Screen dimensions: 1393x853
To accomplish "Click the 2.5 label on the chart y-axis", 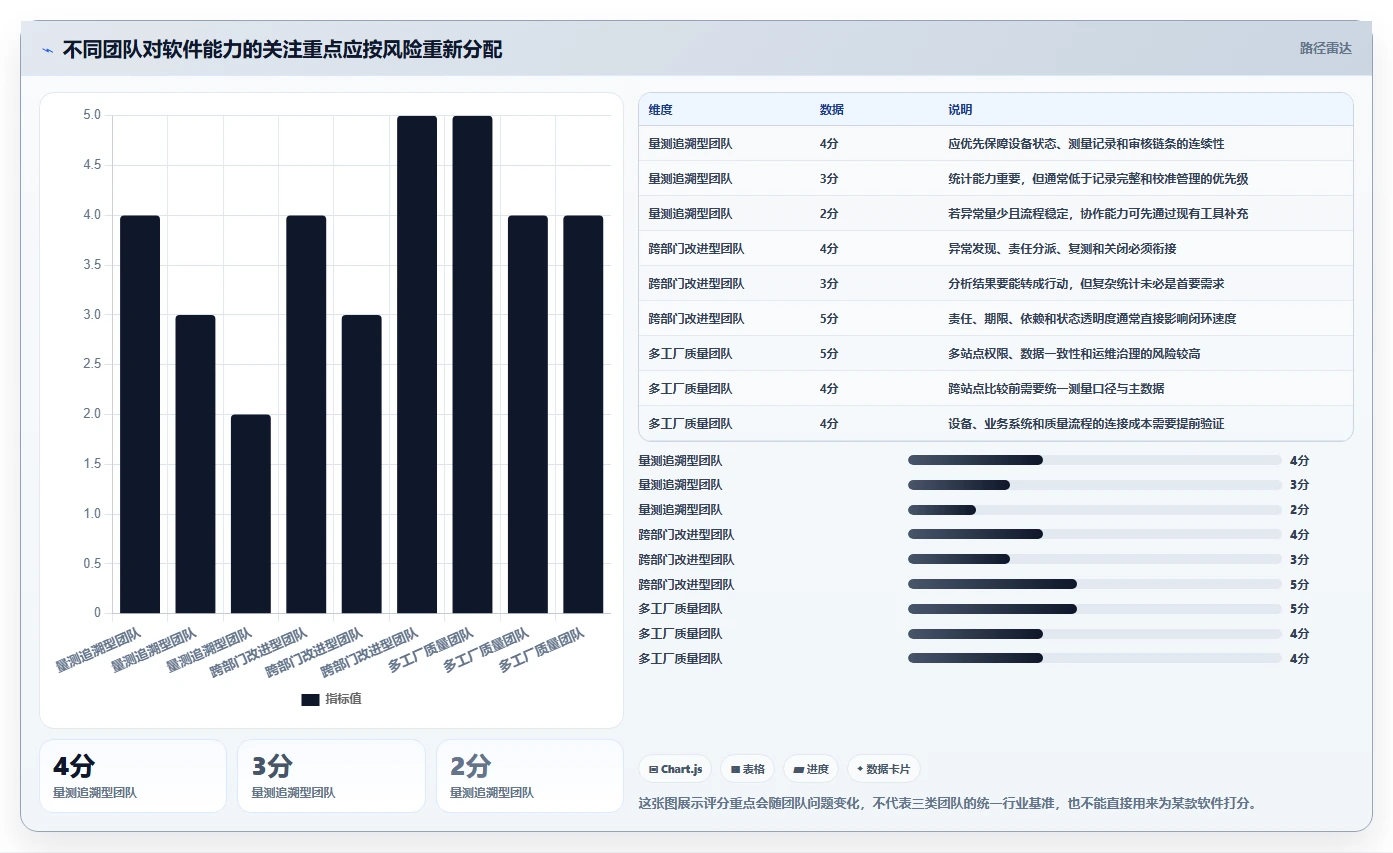I will [92, 364].
